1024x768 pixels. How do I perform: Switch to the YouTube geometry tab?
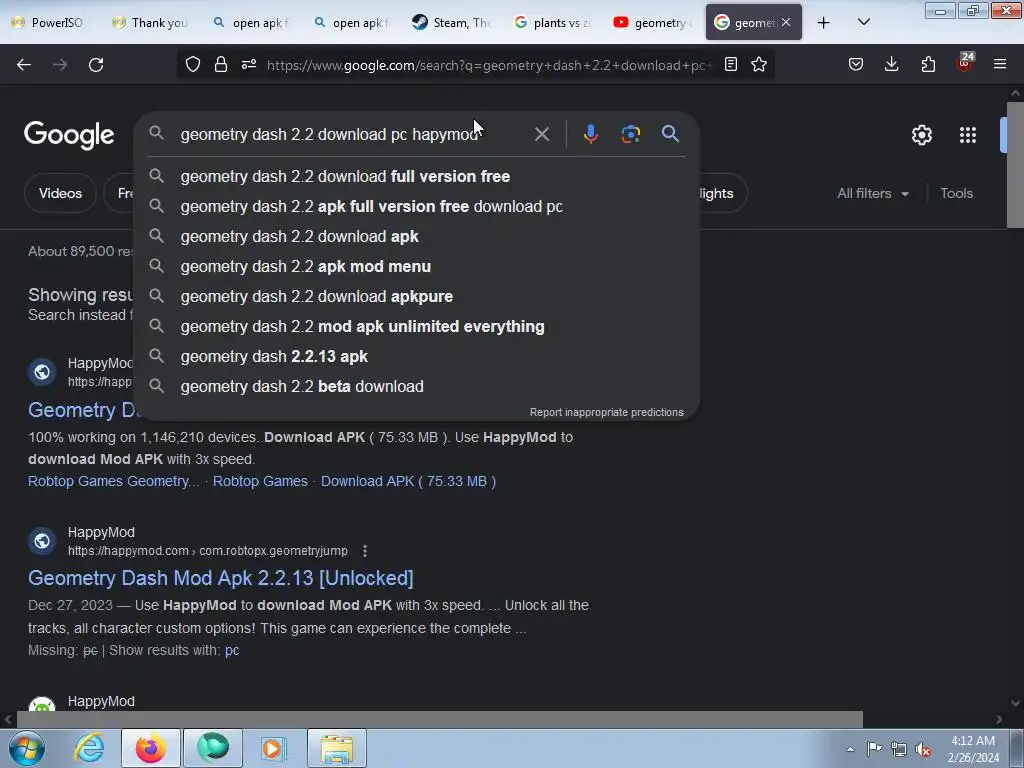[652, 23]
